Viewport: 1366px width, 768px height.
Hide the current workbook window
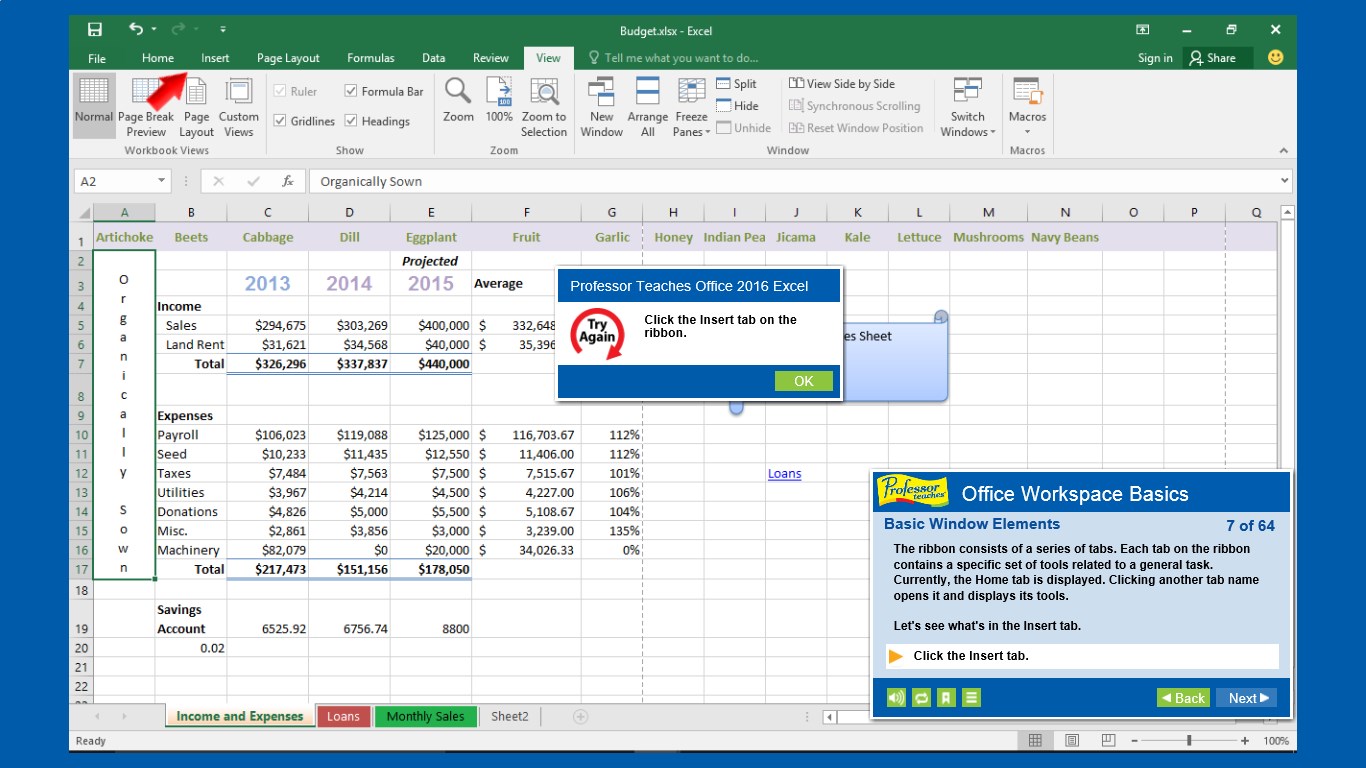737,106
